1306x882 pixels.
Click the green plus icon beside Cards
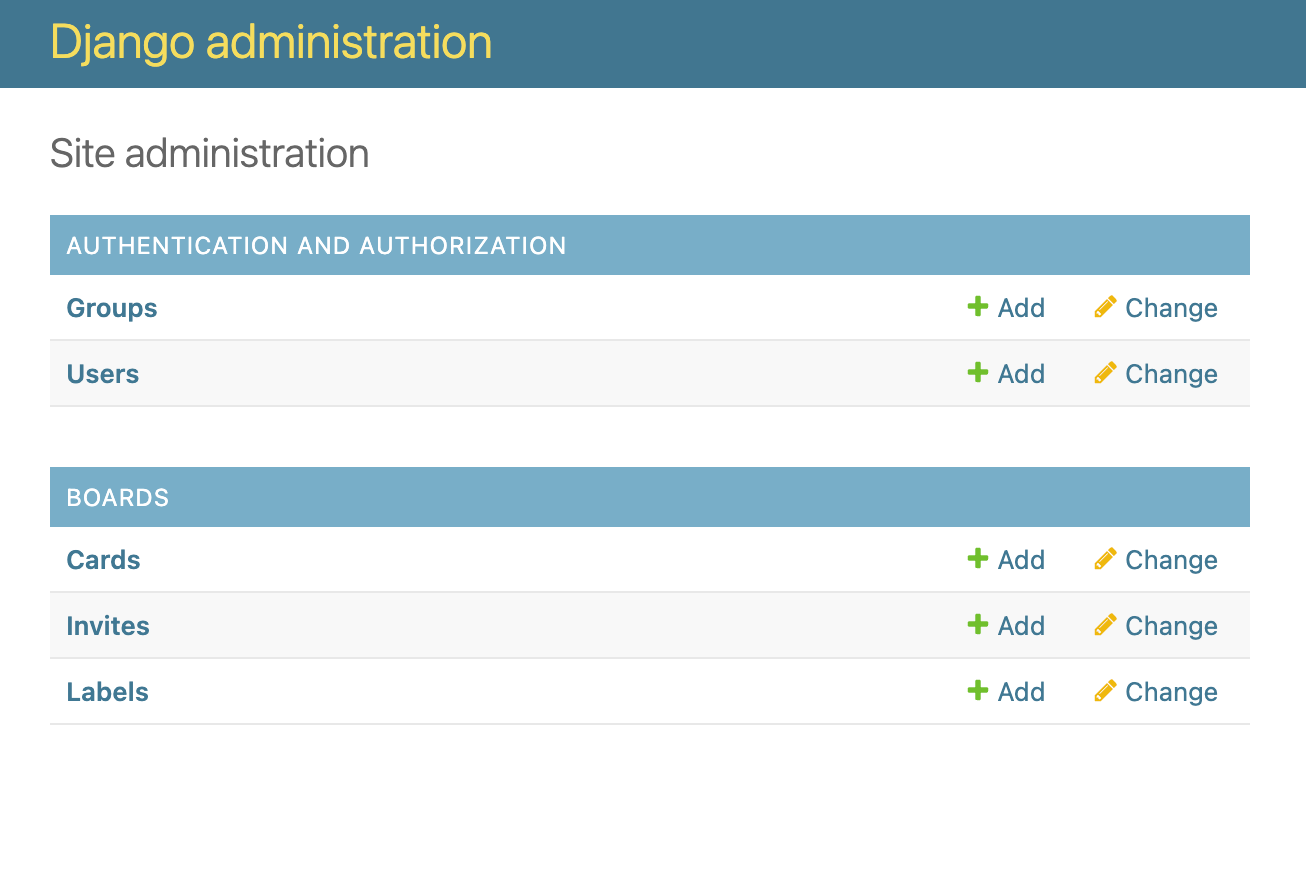[976, 559]
